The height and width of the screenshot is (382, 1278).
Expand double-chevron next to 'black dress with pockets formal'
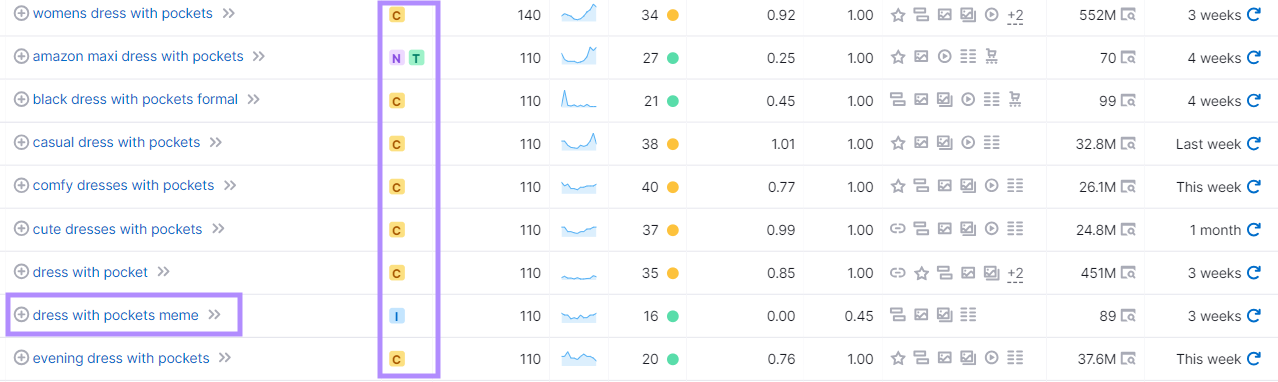coord(254,100)
